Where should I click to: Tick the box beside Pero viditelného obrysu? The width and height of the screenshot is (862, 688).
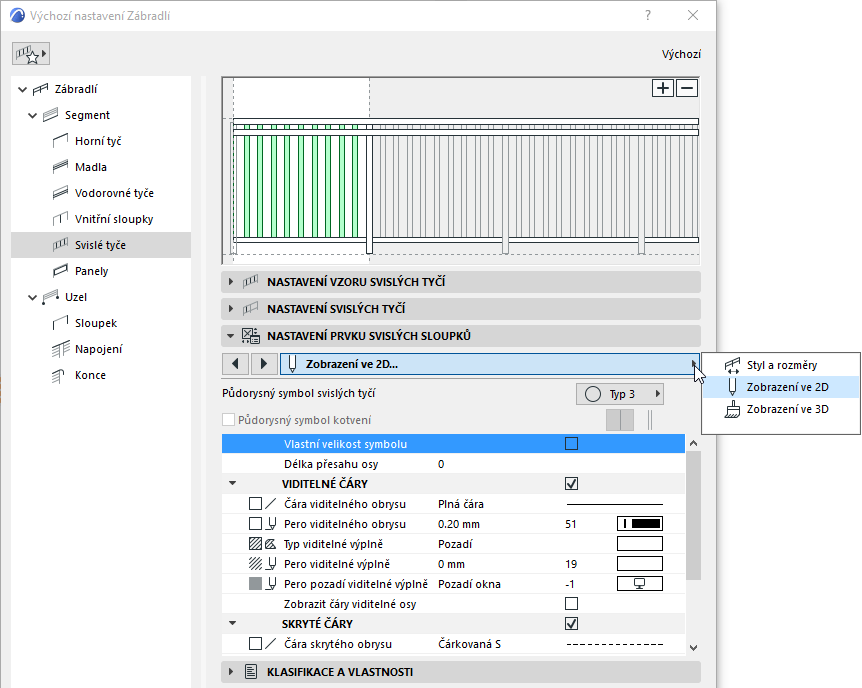point(255,524)
